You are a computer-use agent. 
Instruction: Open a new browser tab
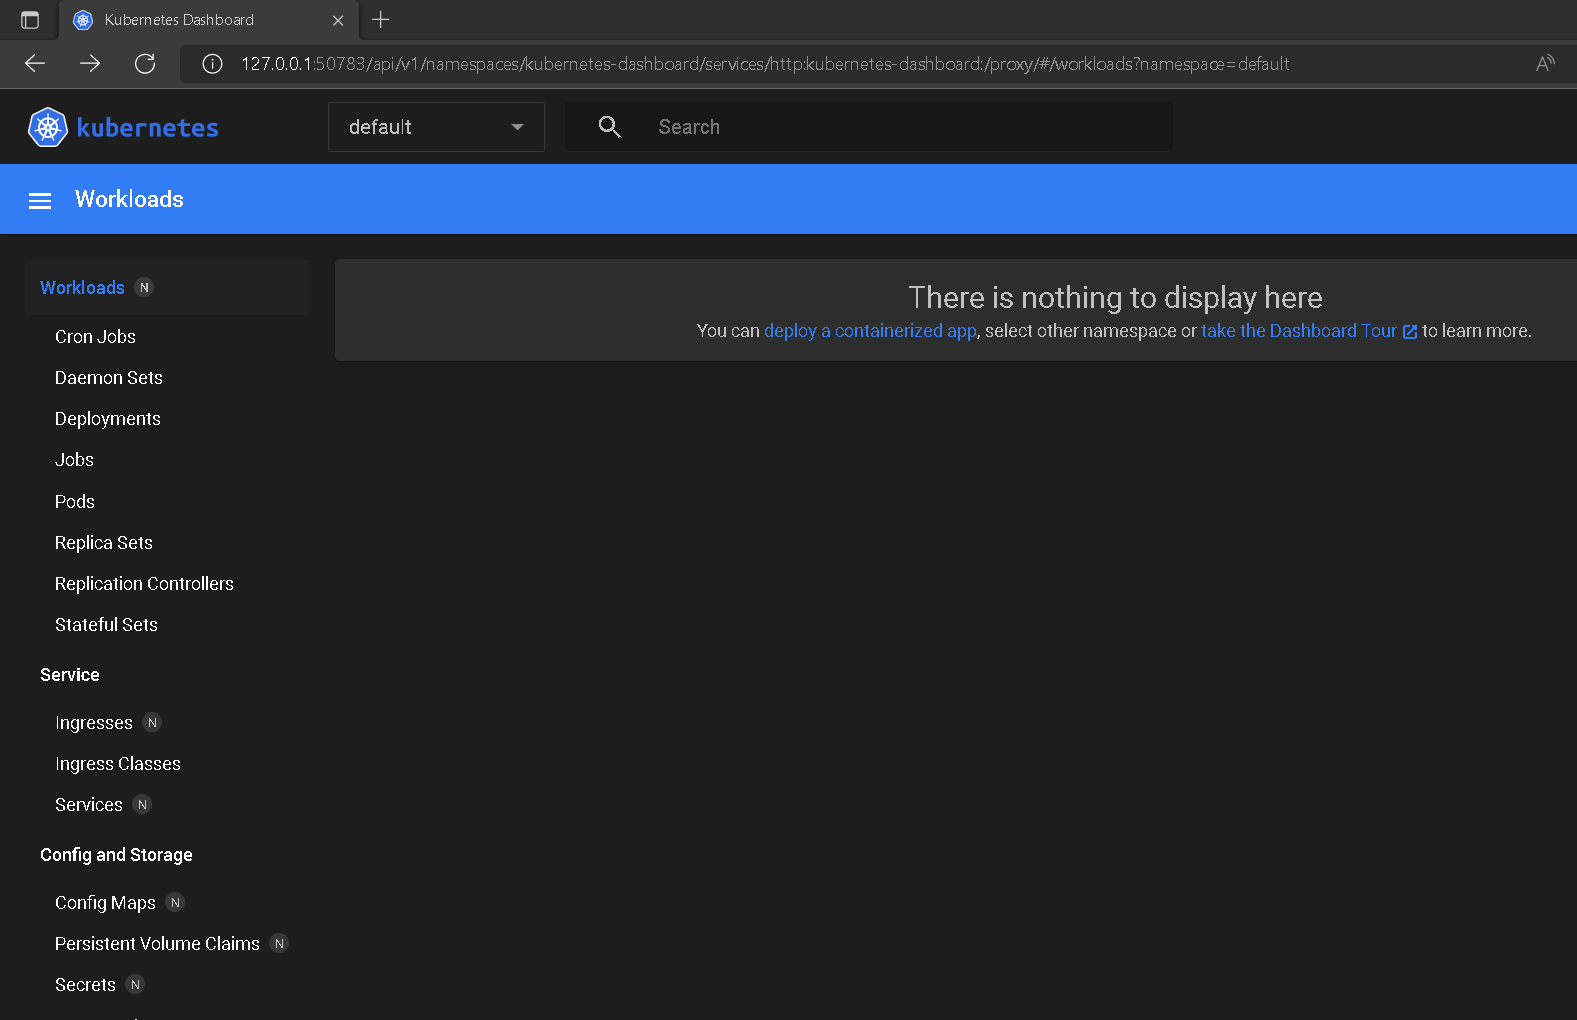click(x=381, y=20)
